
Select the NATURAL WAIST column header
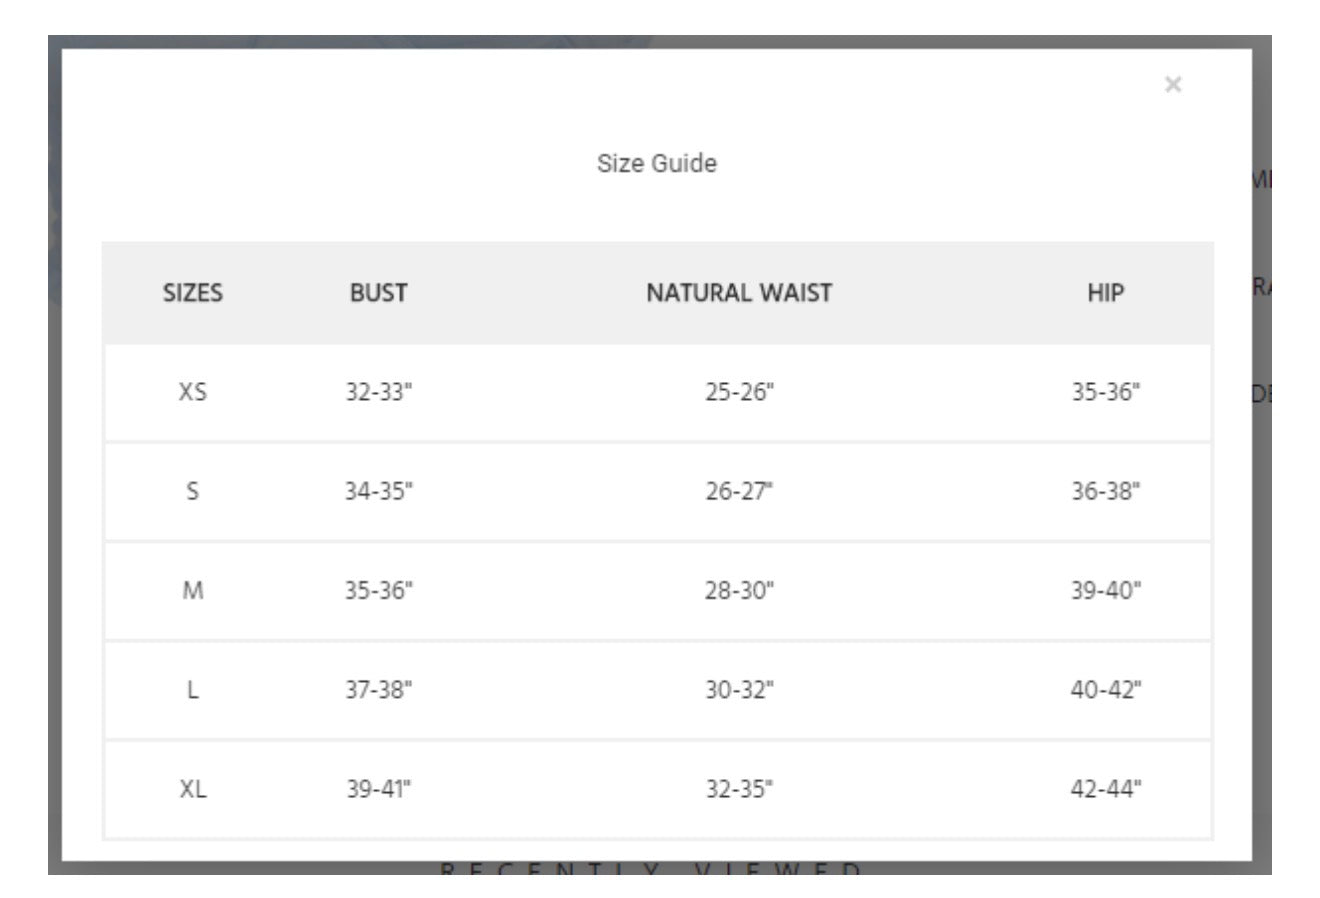[x=739, y=293]
